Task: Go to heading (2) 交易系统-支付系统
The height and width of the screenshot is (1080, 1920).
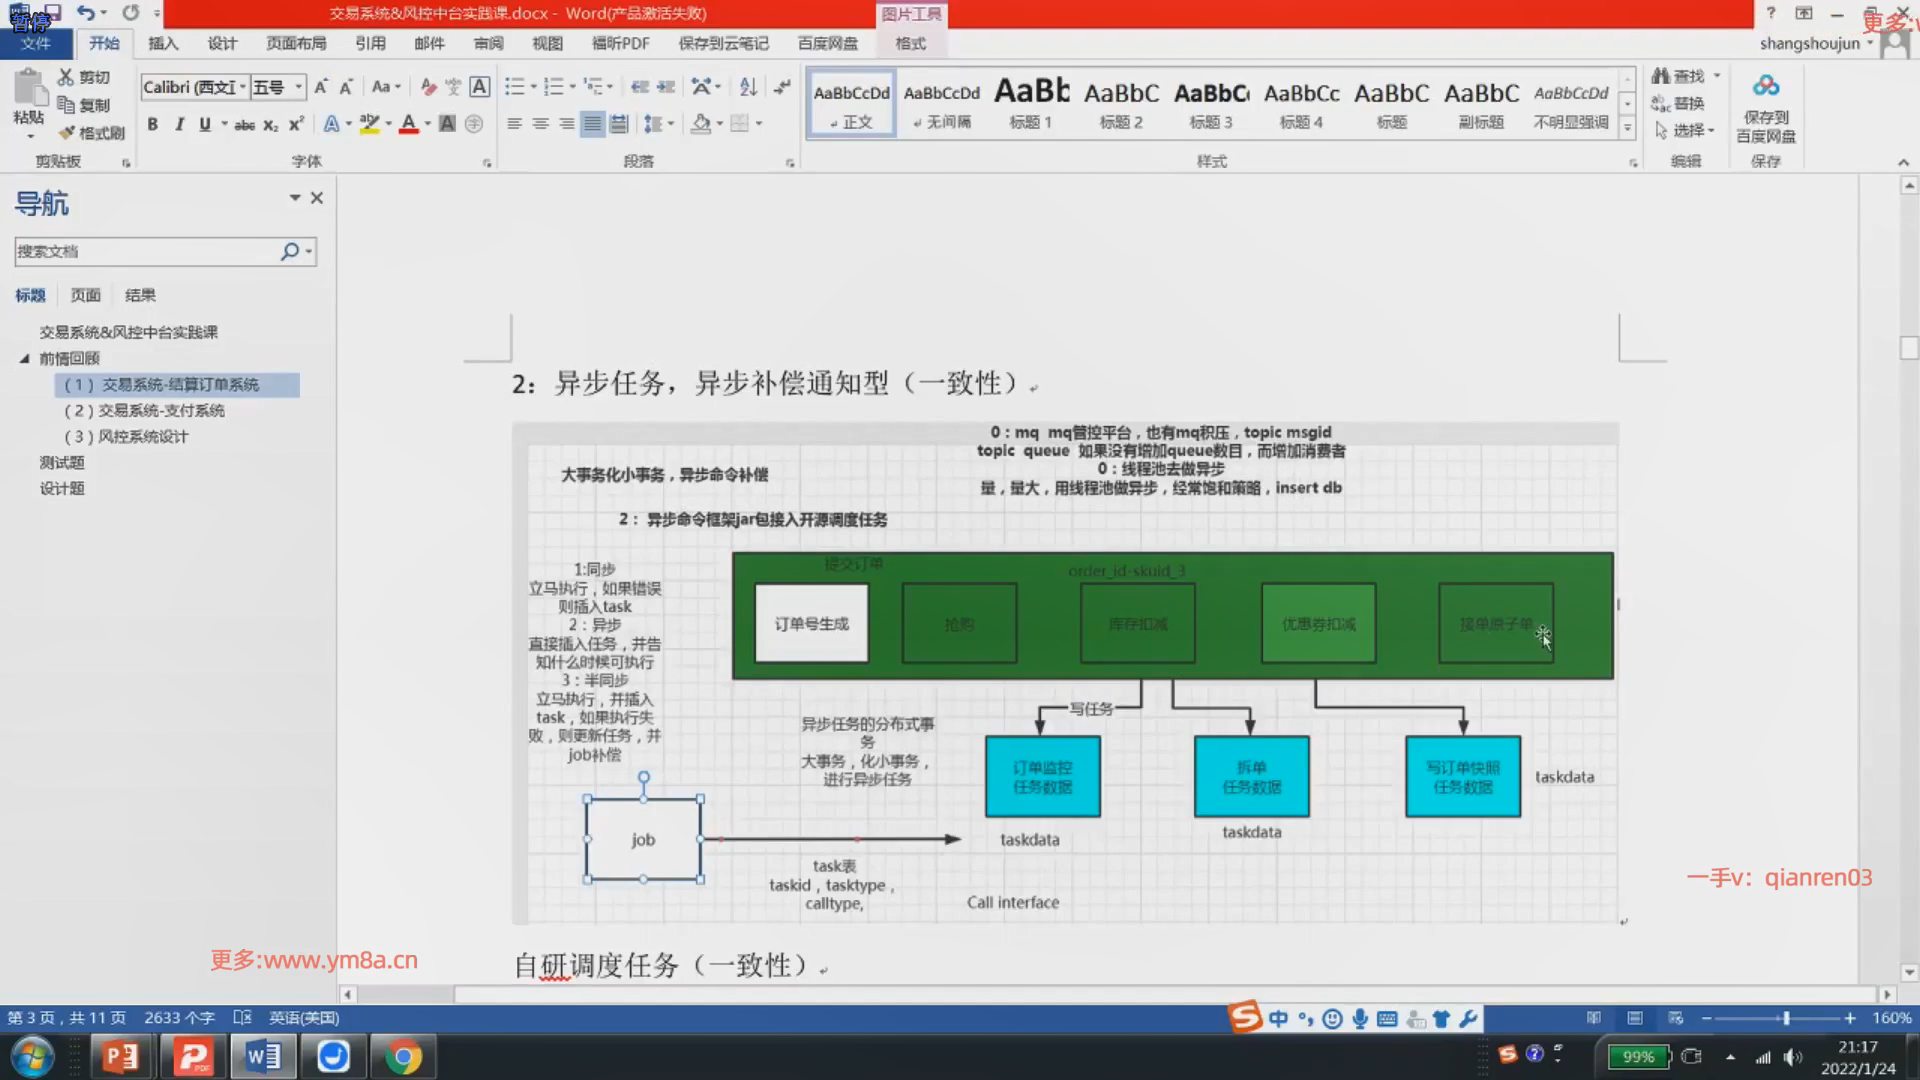Action: [145, 410]
